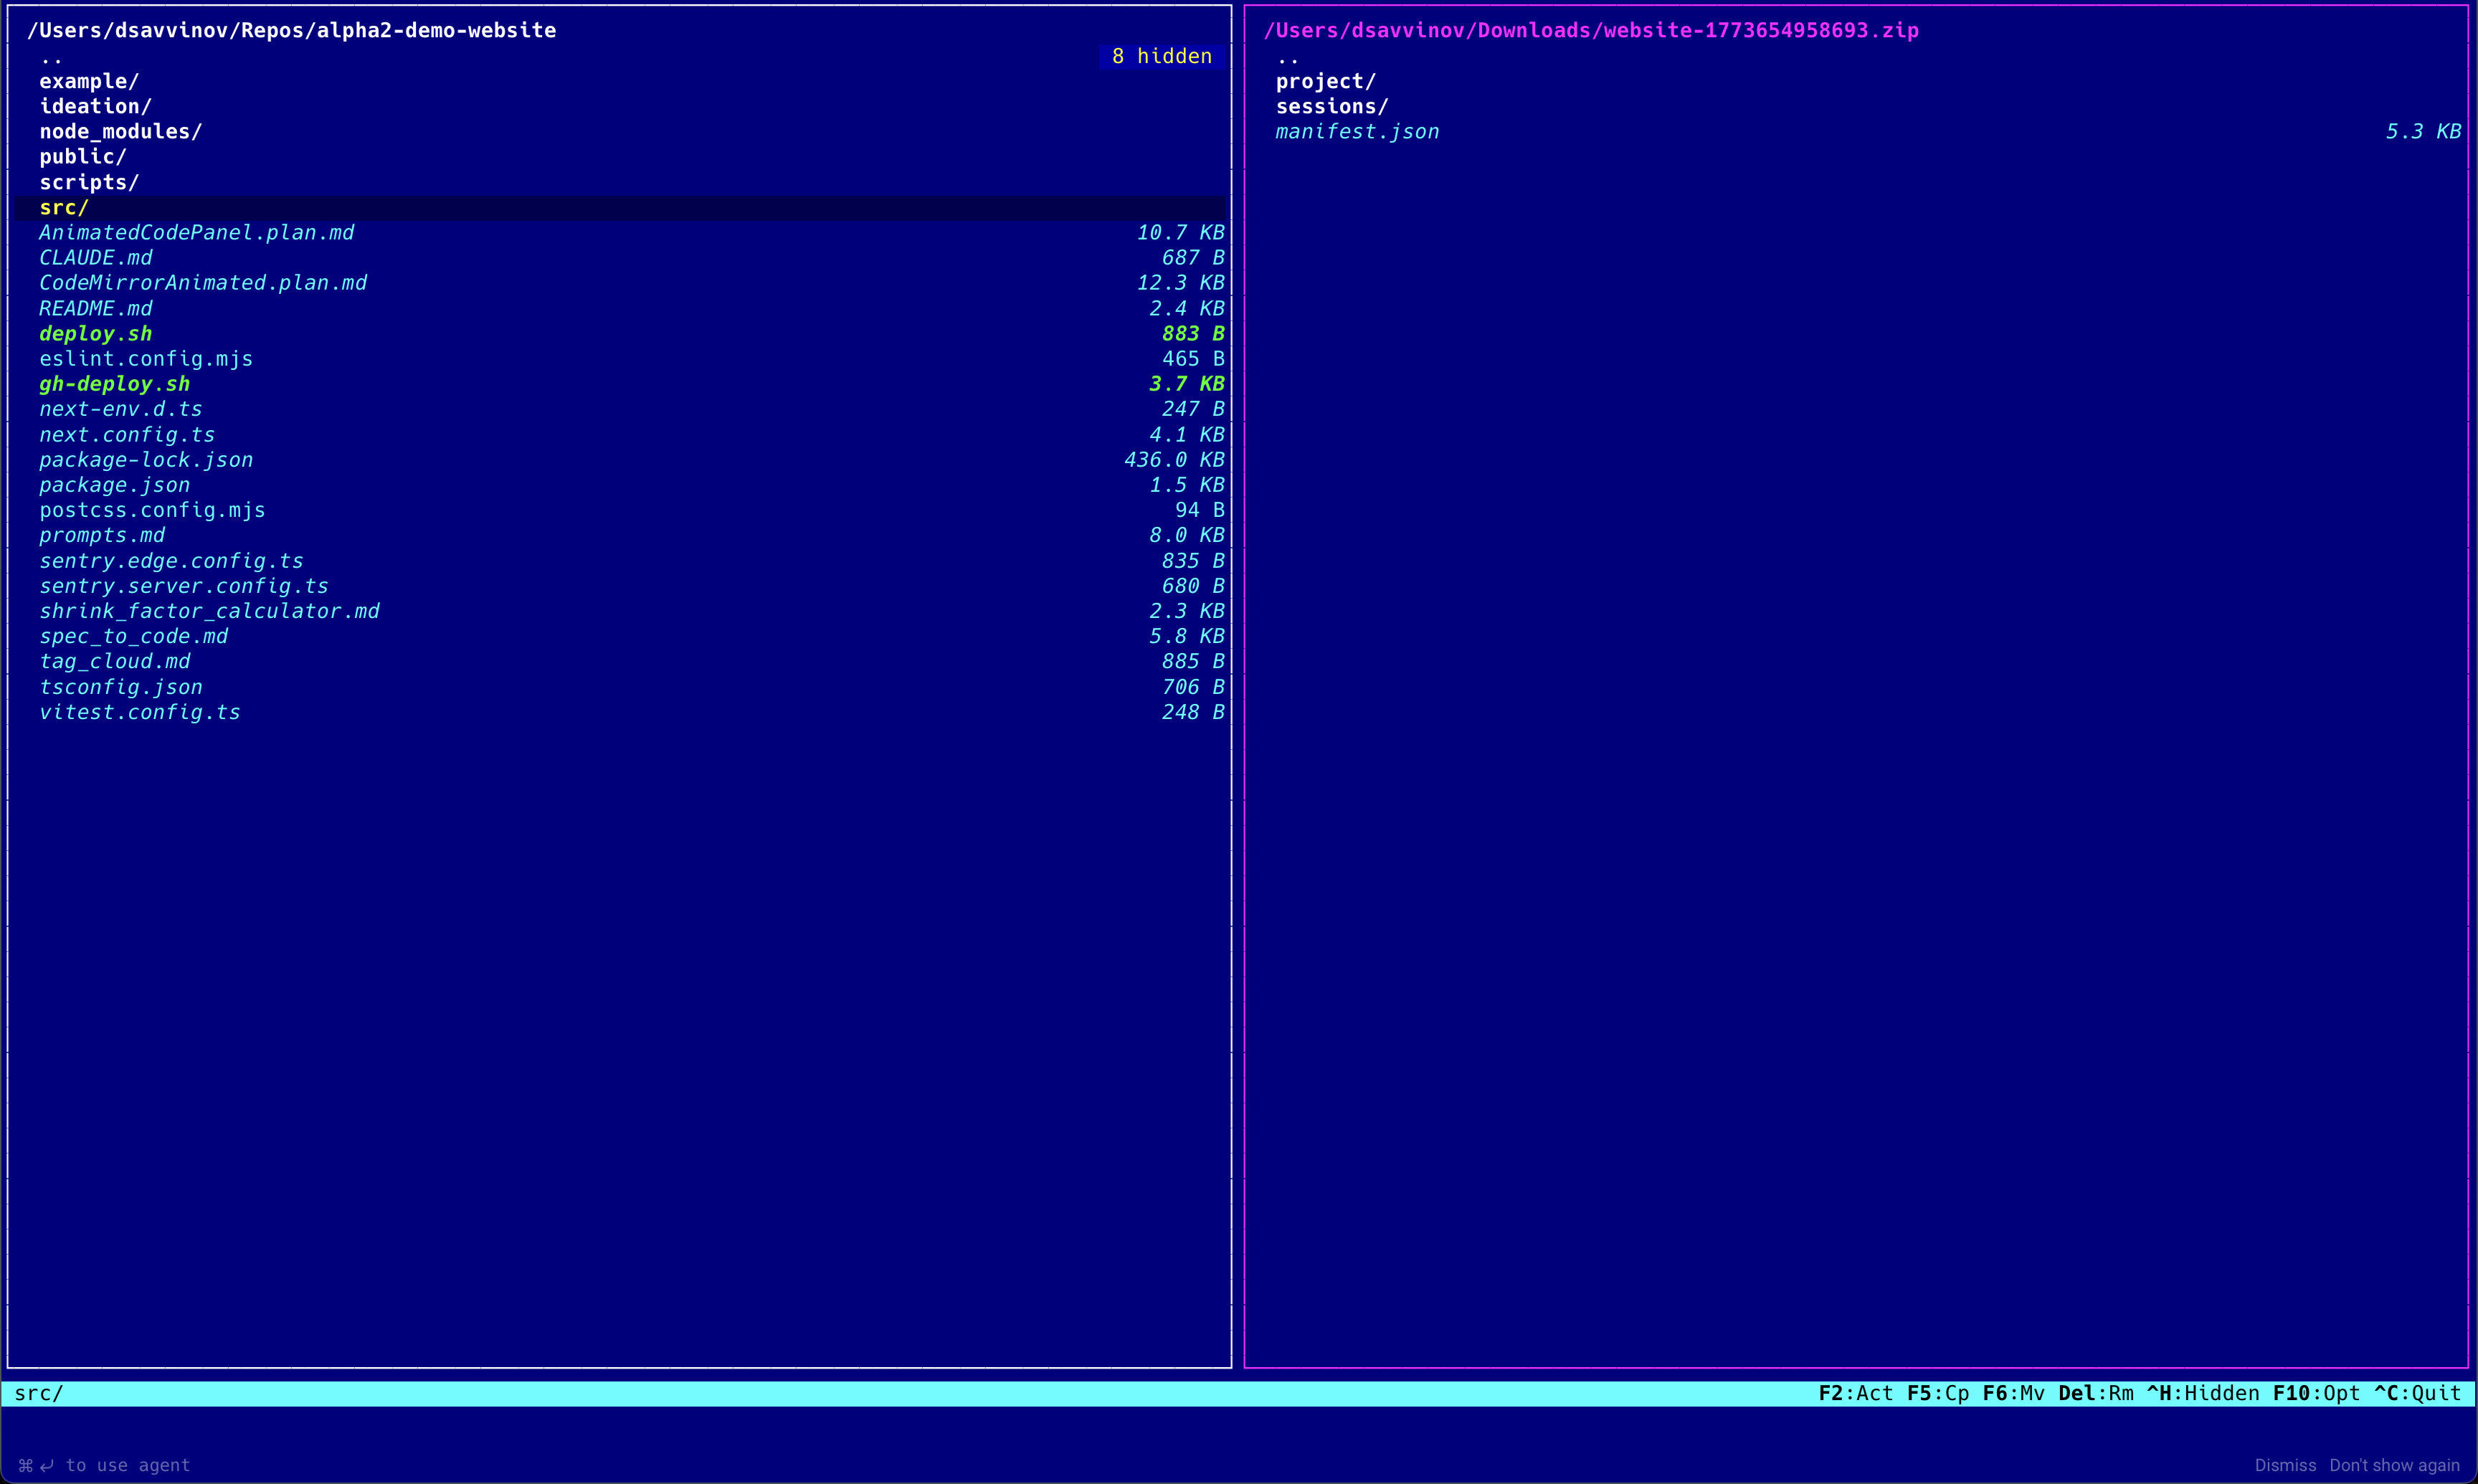Viewport: 2478px width, 1484px height.
Task: Expand the project/ folder in zip panel
Action: click(x=1325, y=81)
